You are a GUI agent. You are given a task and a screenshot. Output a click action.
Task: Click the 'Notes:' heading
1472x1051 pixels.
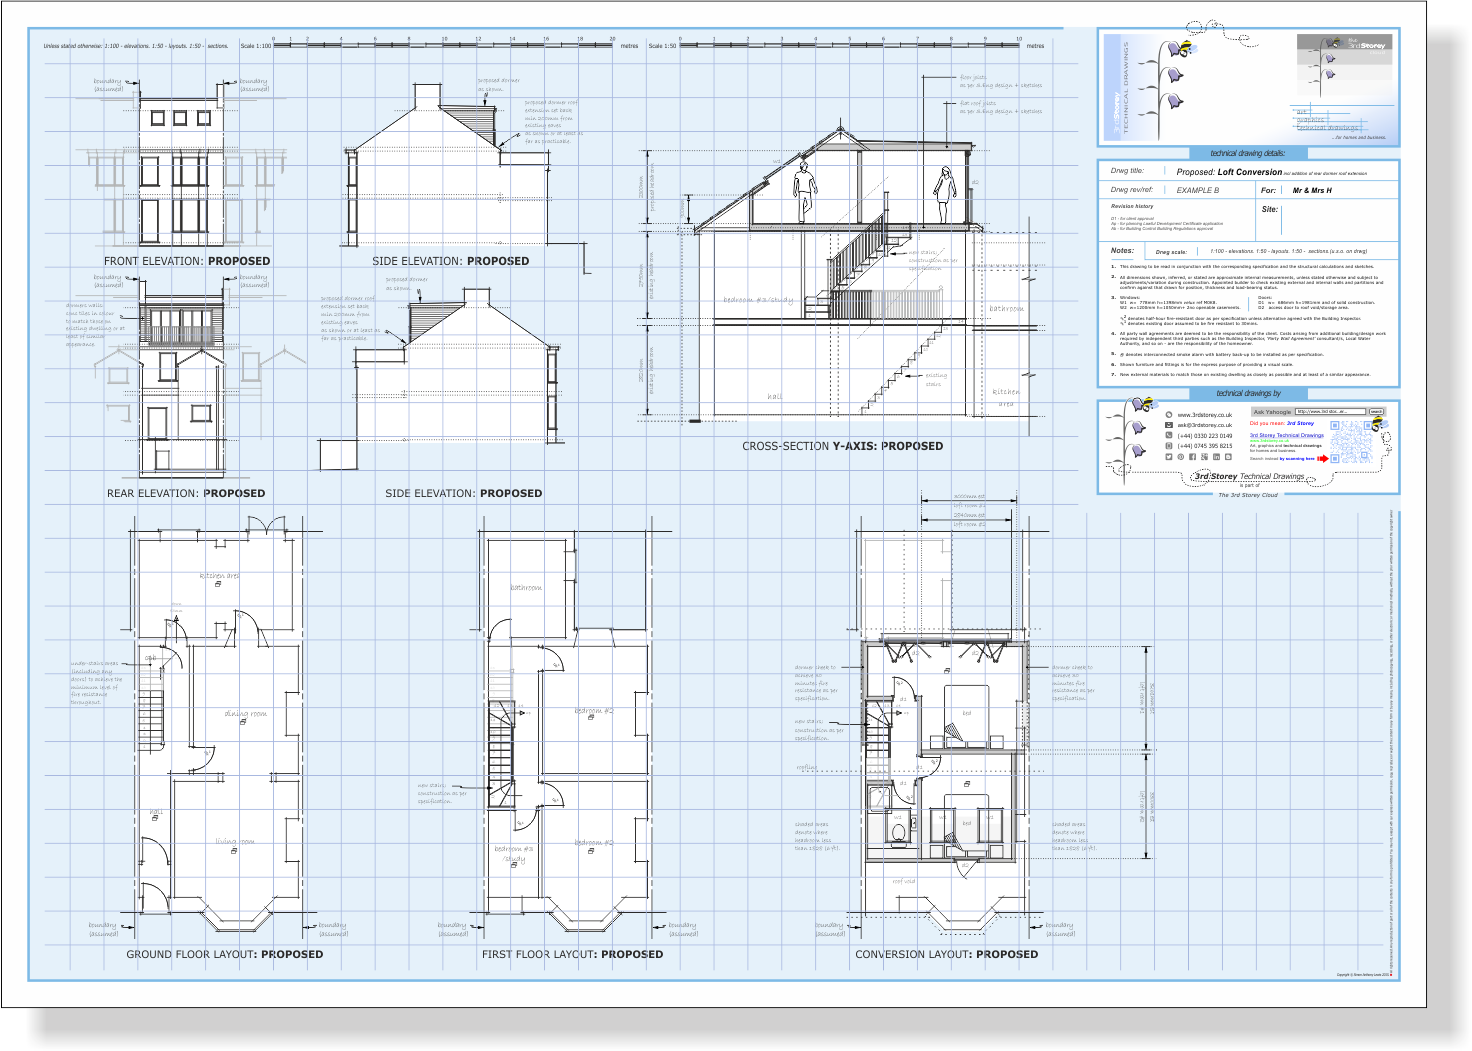1122,251
